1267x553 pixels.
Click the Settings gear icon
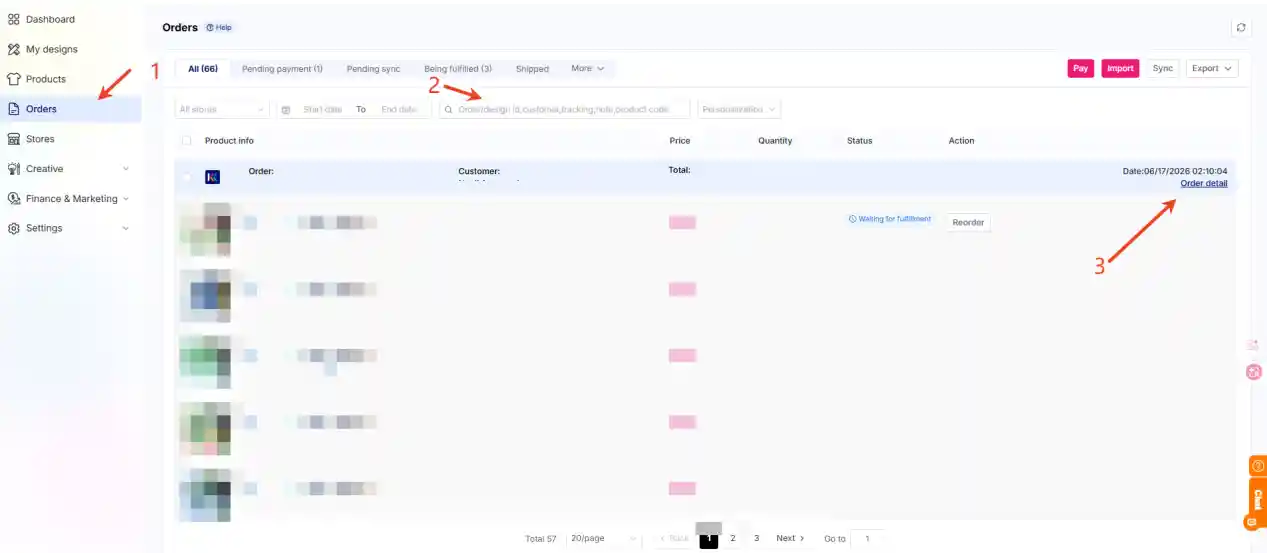tap(14, 228)
